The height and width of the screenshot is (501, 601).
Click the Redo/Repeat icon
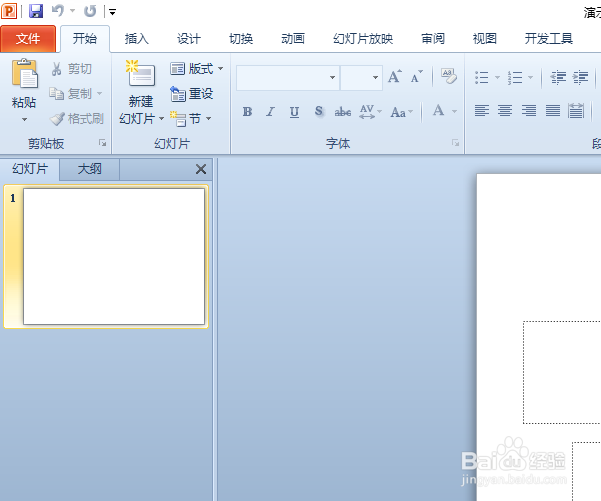tap(90, 11)
